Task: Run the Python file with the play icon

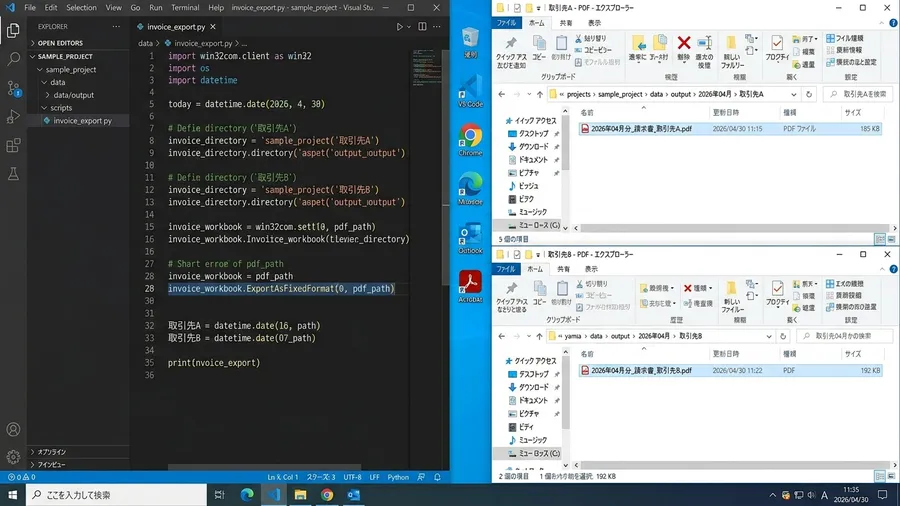Action: (399, 26)
